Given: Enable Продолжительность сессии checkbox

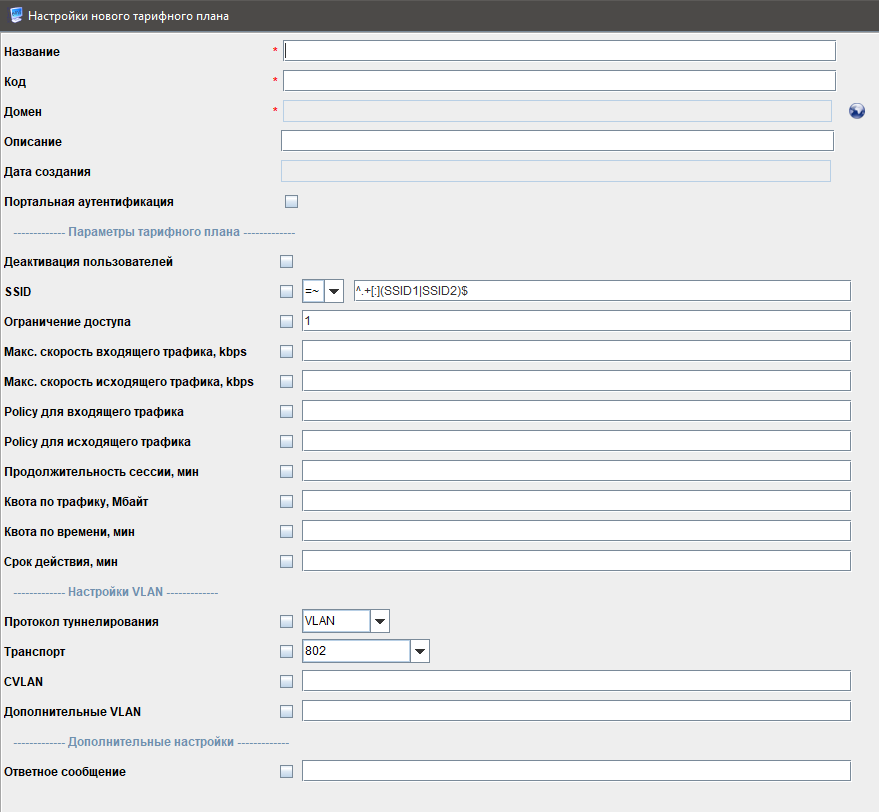Looking at the screenshot, I should (x=287, y=471).
